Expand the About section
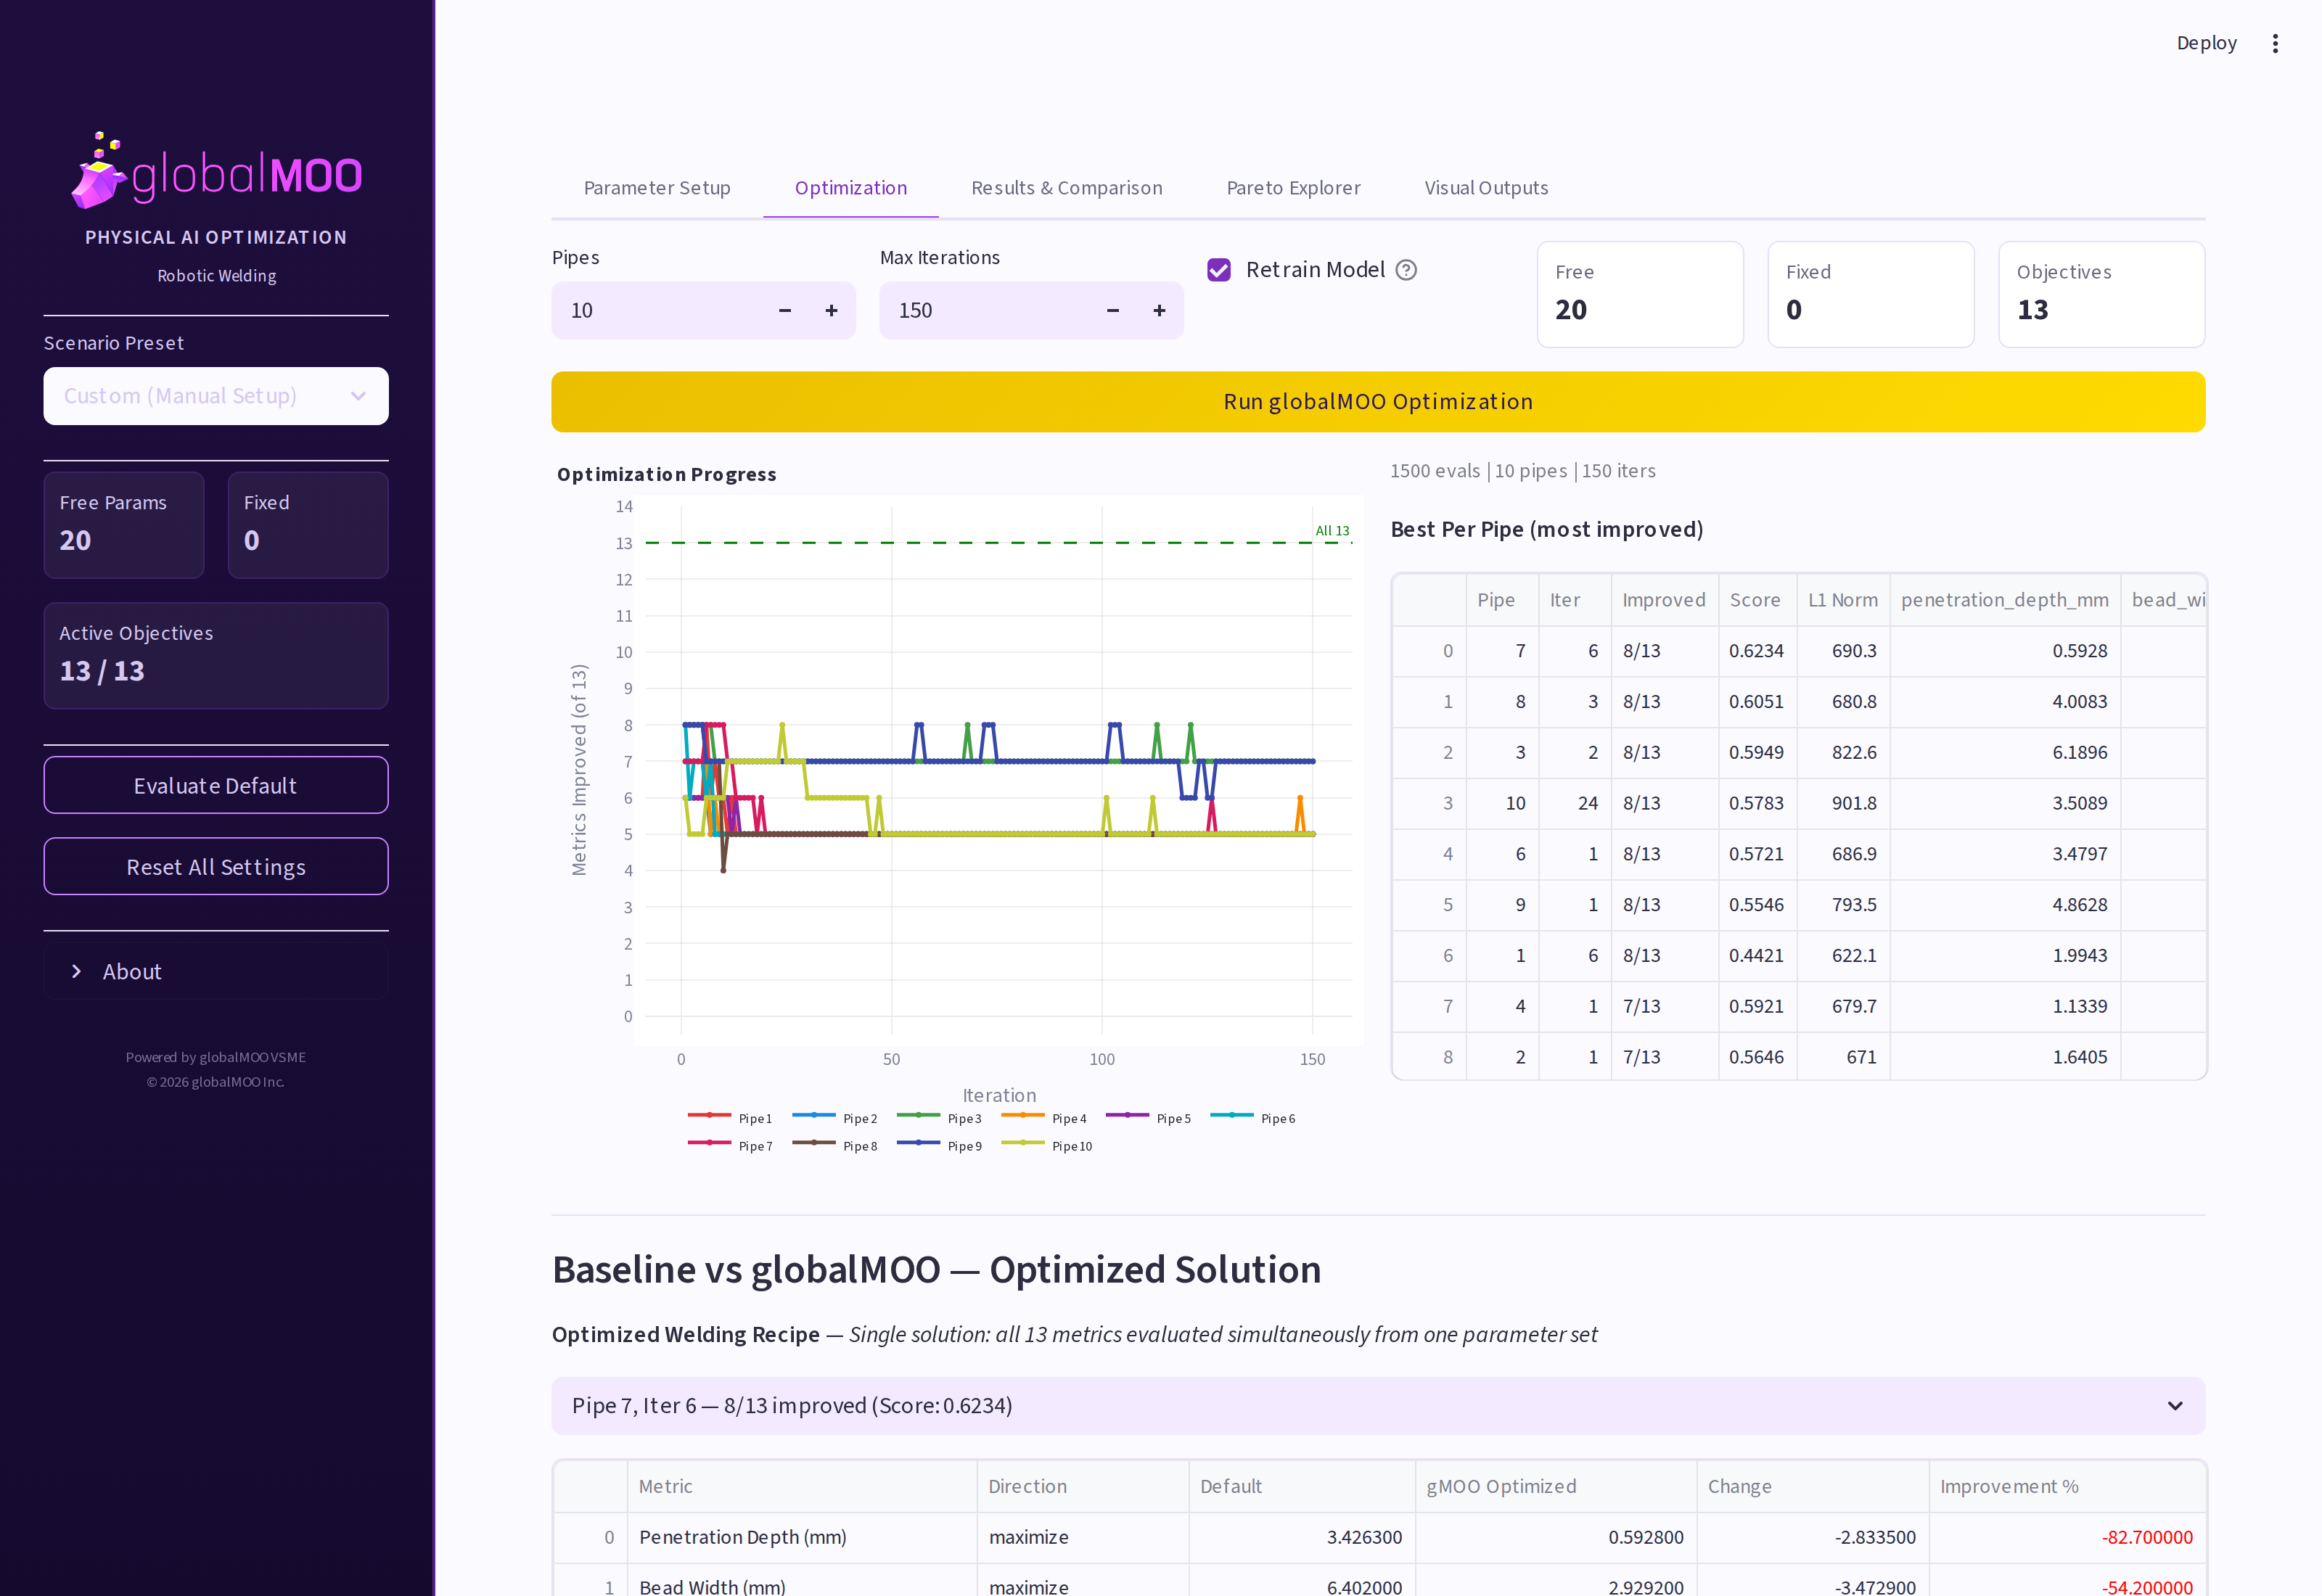The image size is (2322, 1596). point(216,971)
